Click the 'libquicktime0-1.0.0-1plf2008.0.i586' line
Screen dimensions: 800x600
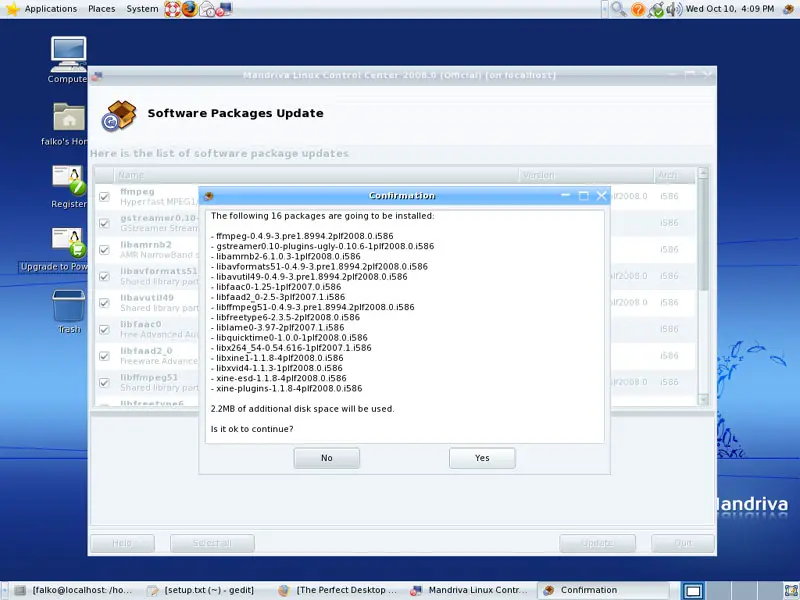289,338
